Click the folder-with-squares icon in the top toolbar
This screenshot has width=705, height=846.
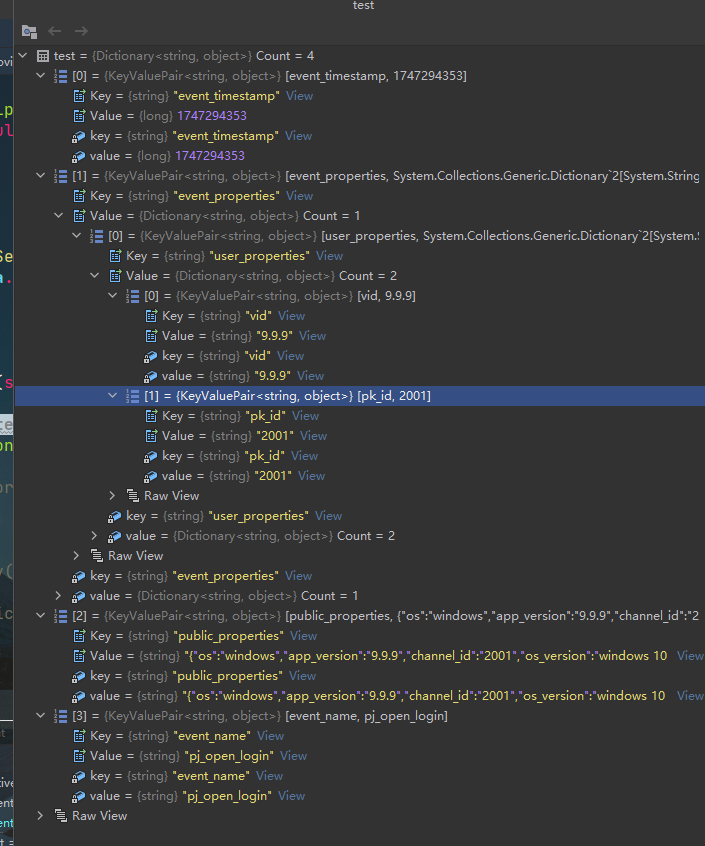(29, 32)
